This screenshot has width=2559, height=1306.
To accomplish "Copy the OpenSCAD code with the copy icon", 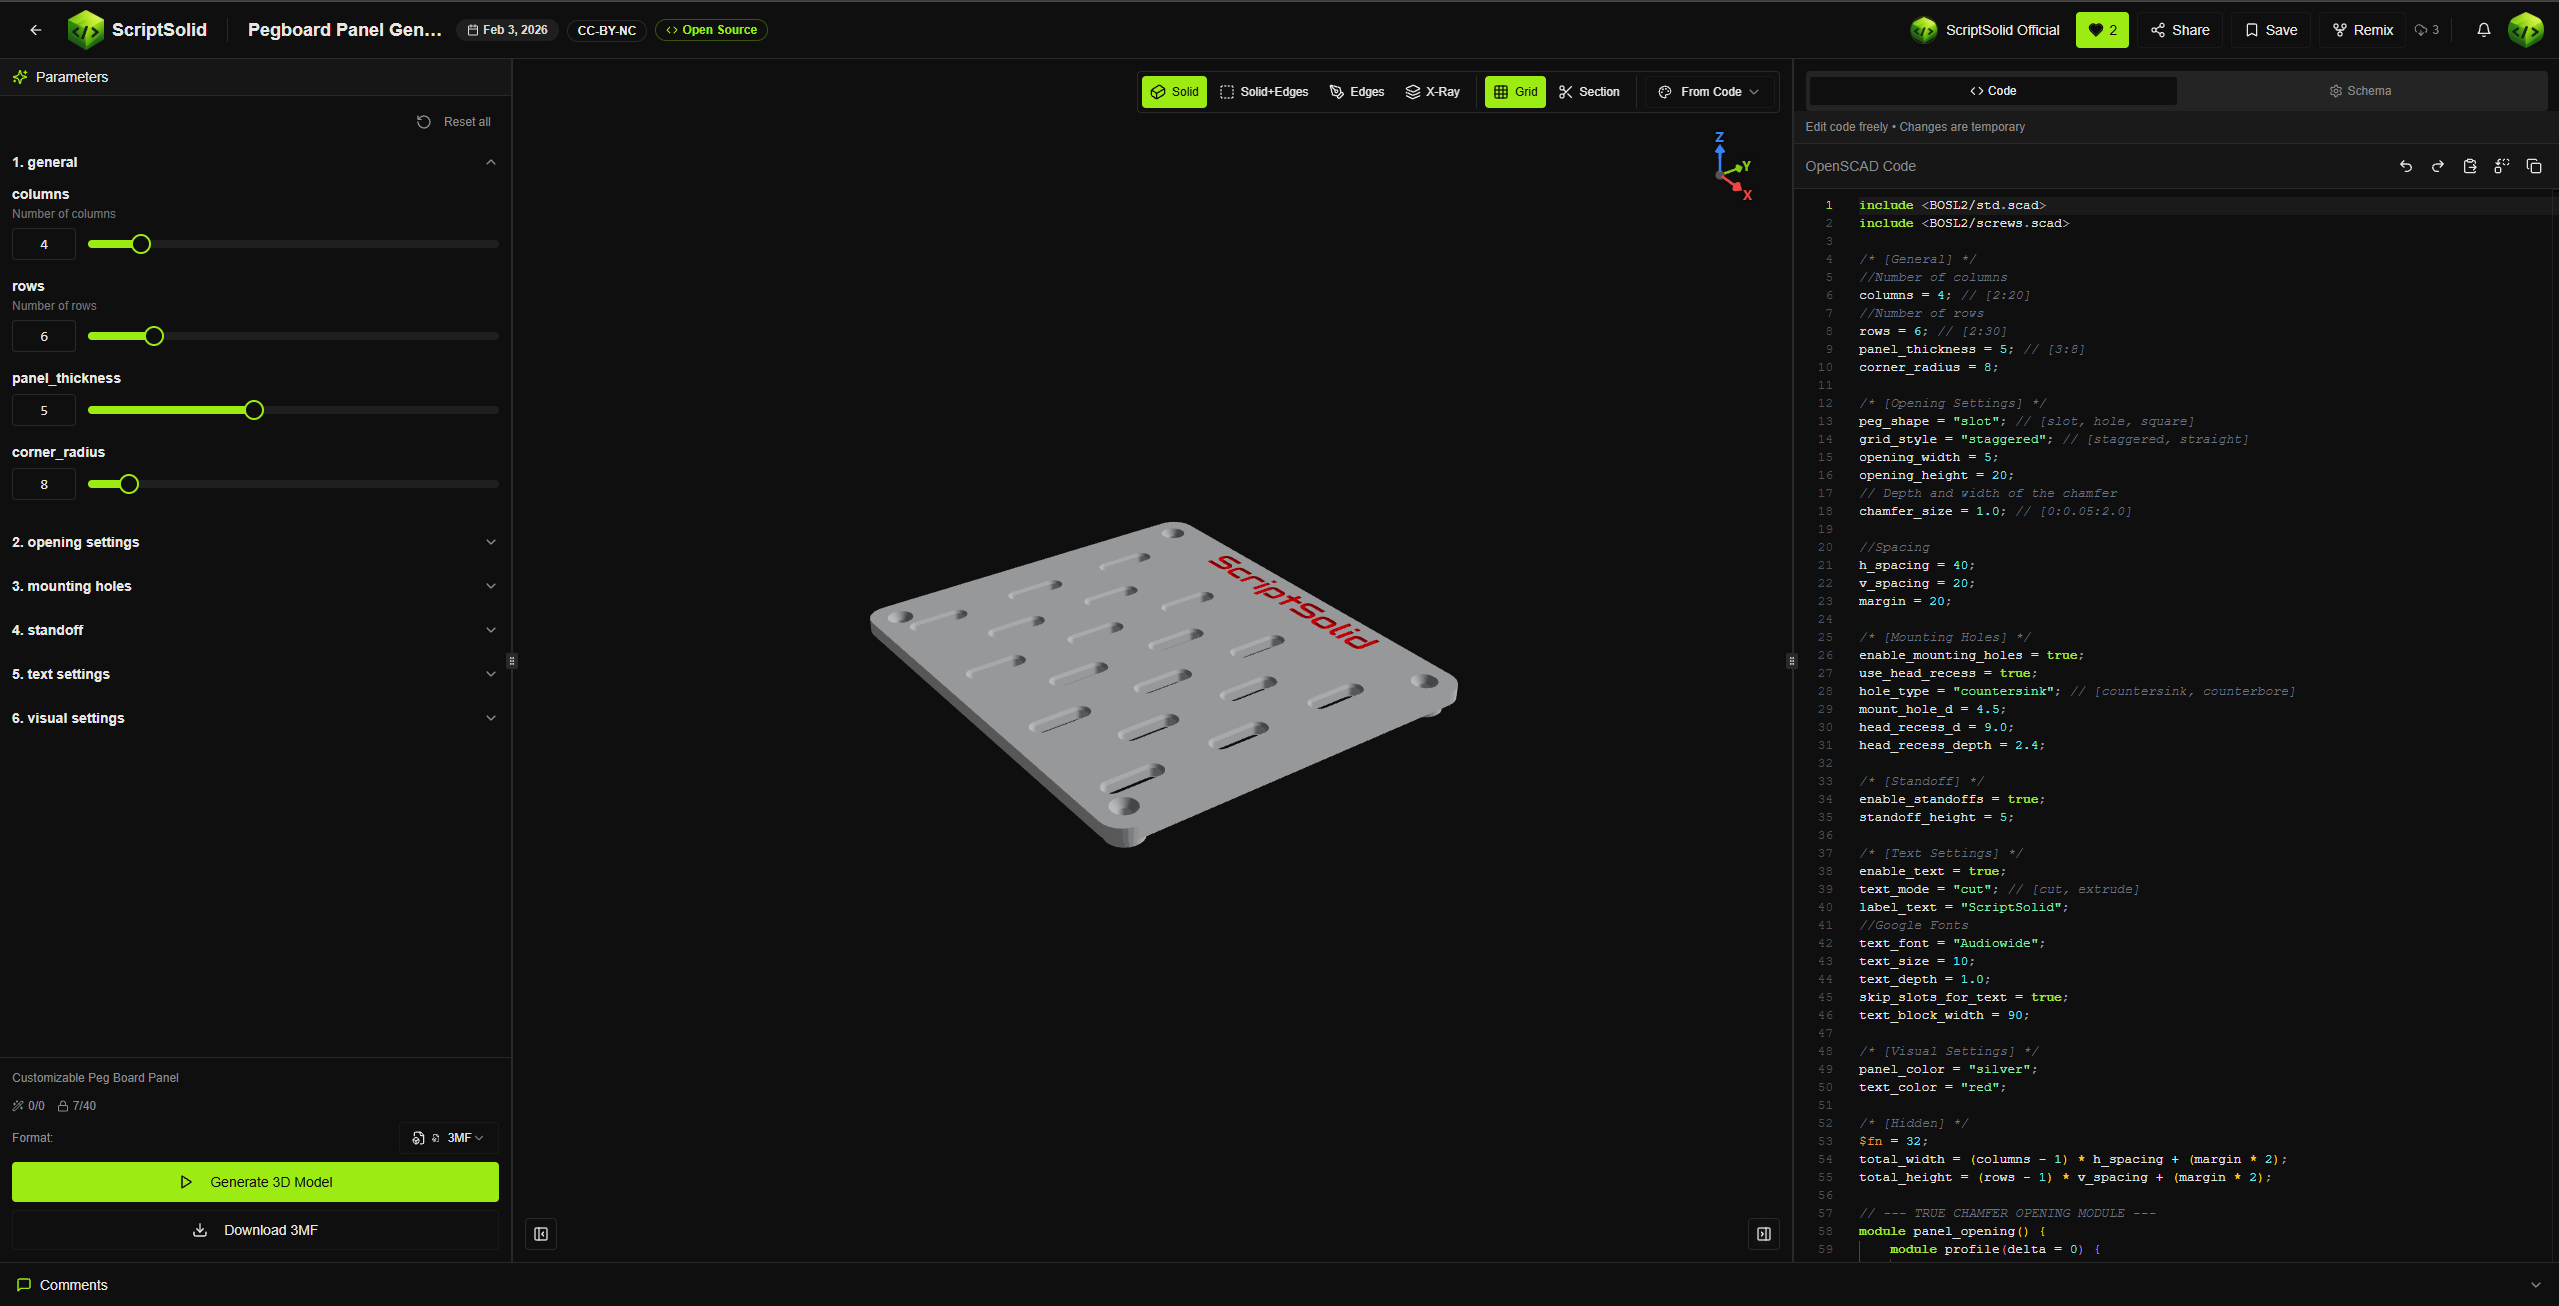I will coord(2534,166).
